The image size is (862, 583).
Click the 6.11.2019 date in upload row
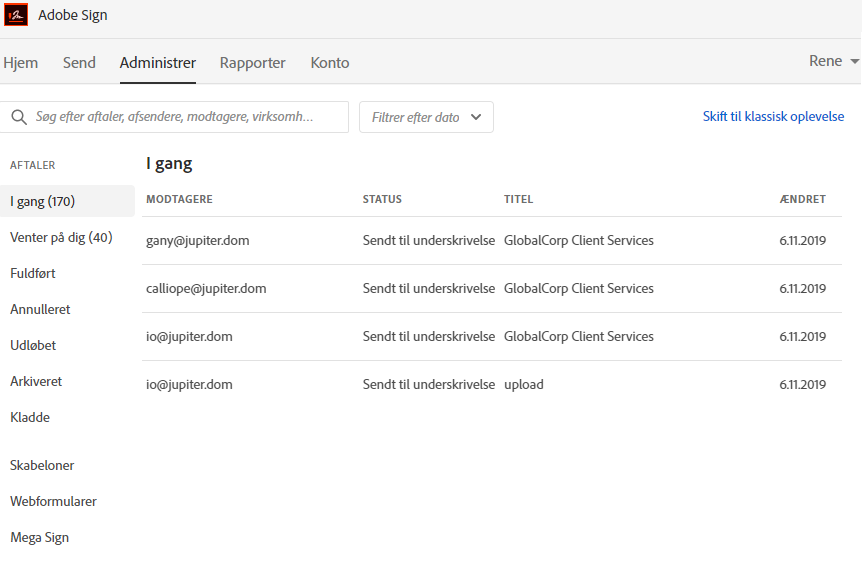coord(803,384)
